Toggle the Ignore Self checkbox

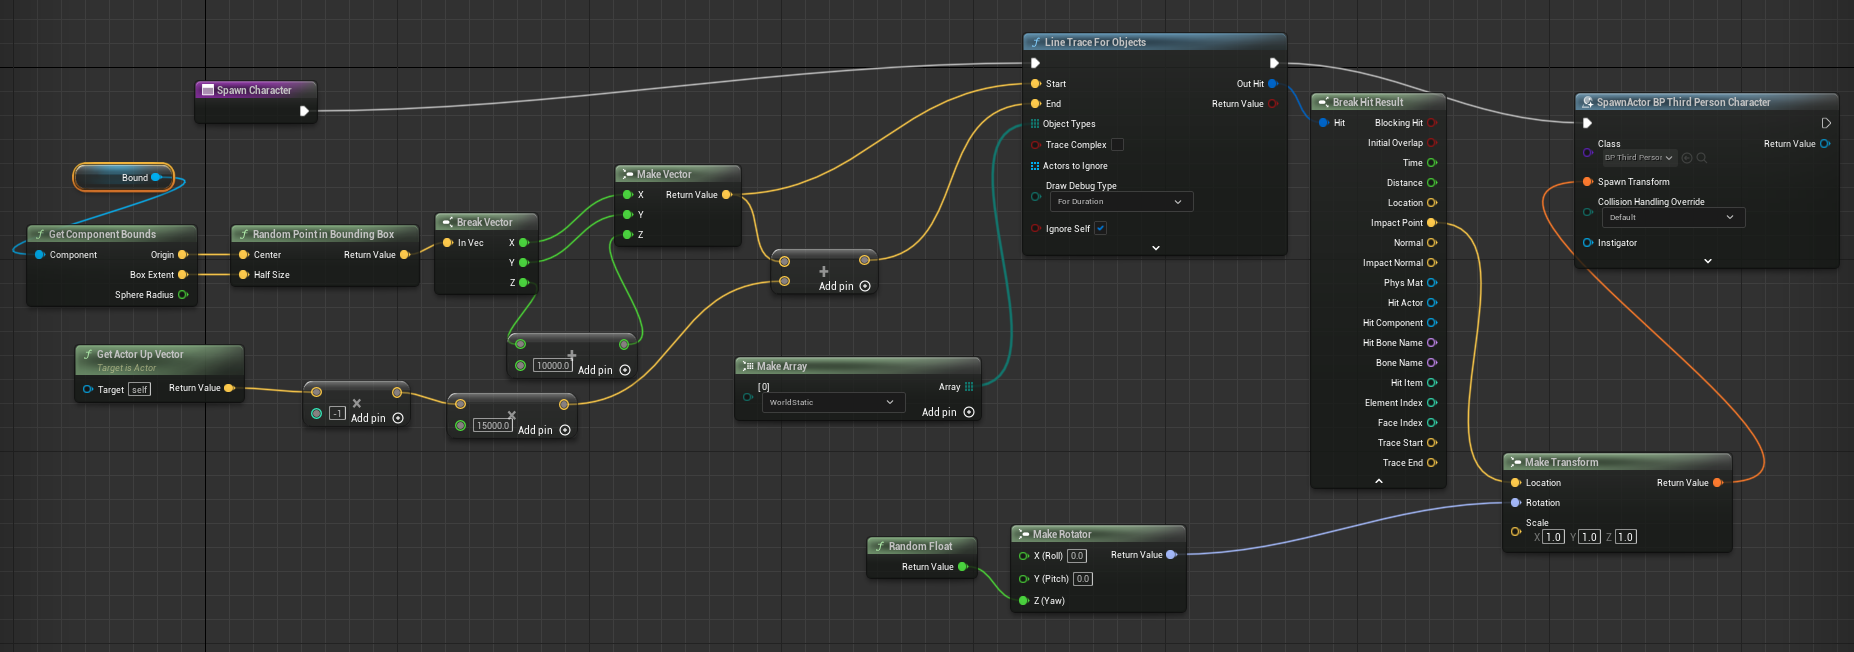point(1100,228)
